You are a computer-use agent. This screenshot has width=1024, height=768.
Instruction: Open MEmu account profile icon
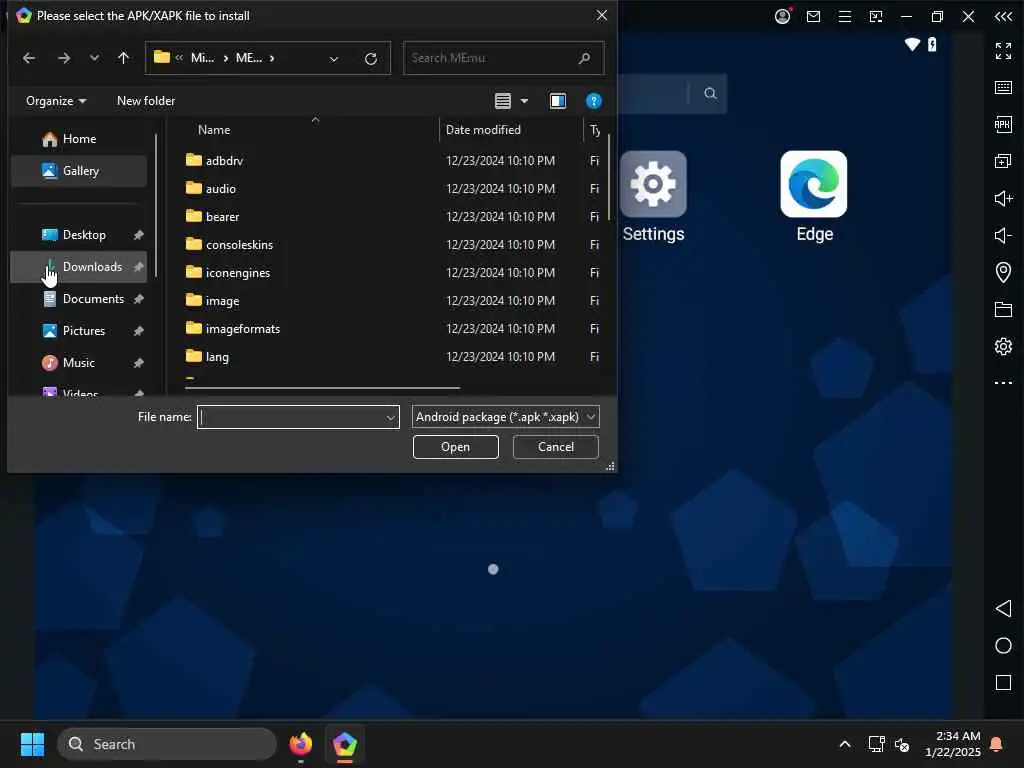click(x=782, y=16)
